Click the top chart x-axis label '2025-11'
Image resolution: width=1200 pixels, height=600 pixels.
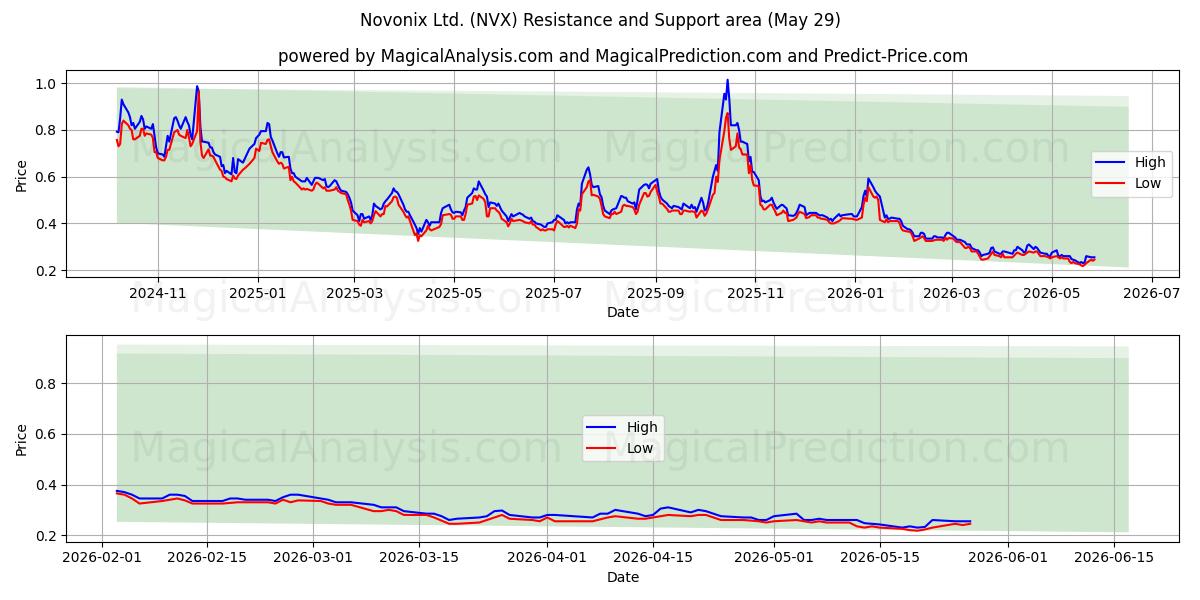click(x=756, y=294)
